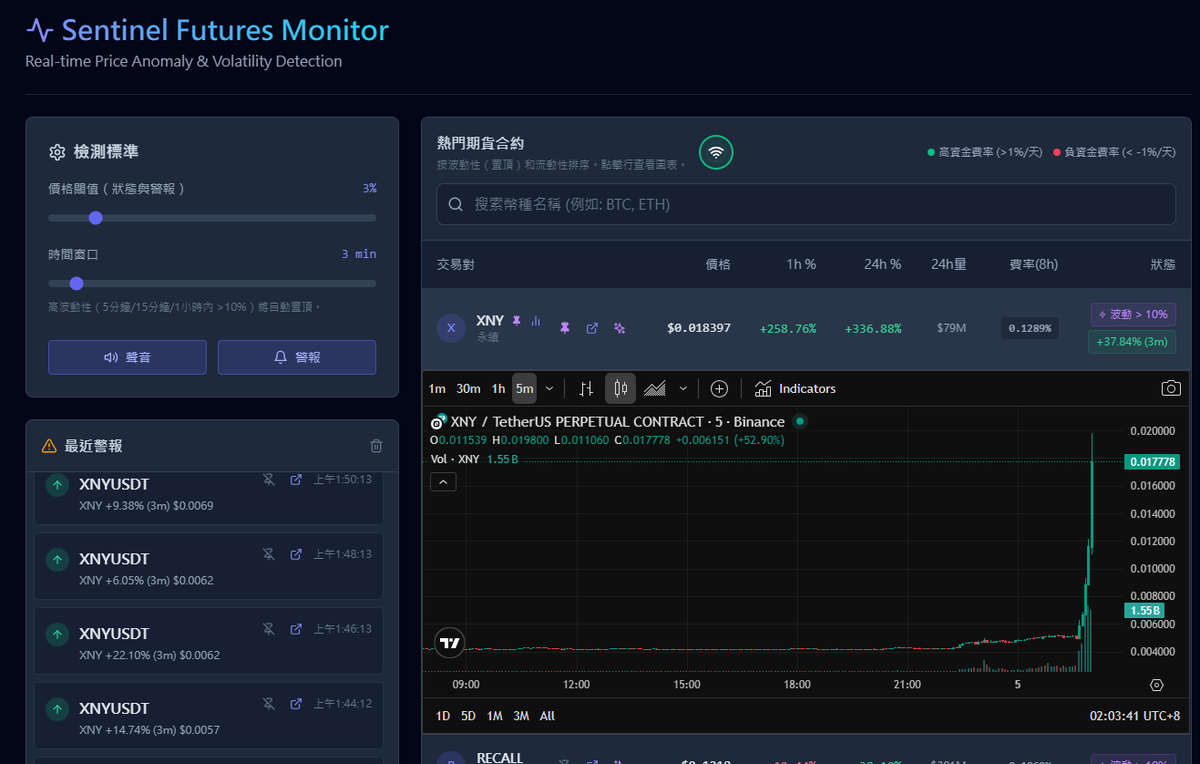Open XNY in Binance via external link icon

[x=592, y=328]
